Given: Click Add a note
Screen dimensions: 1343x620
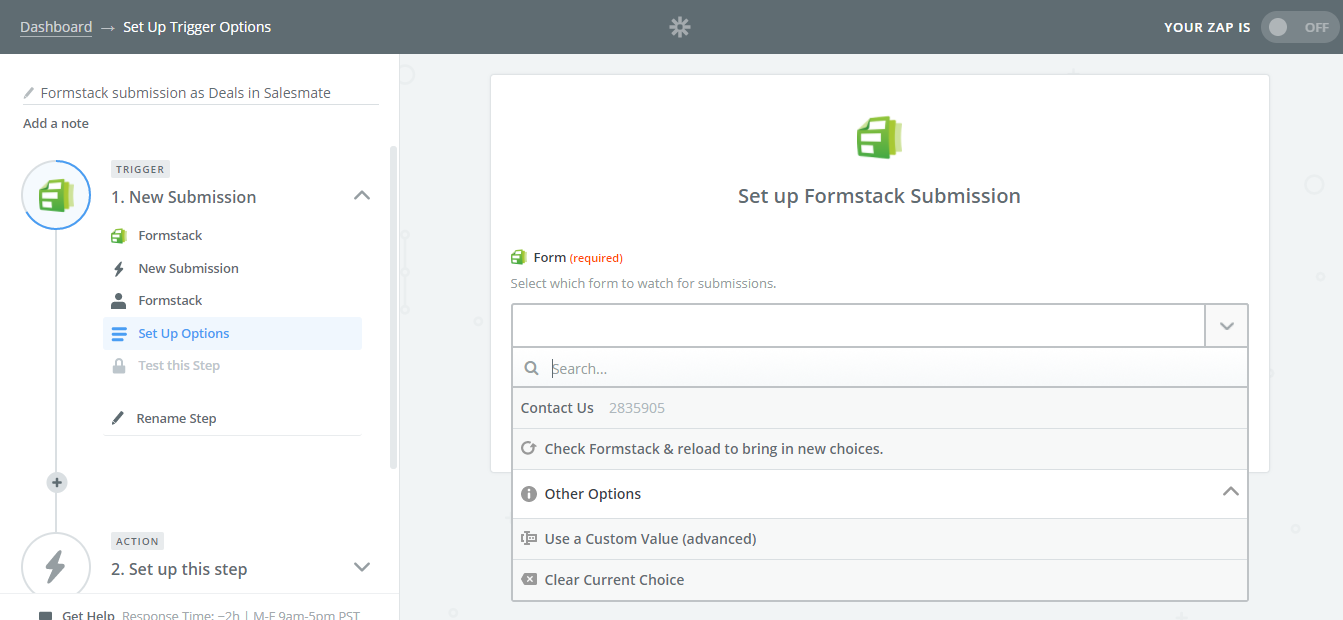Looking at the screenshot, I should point(56,123).
